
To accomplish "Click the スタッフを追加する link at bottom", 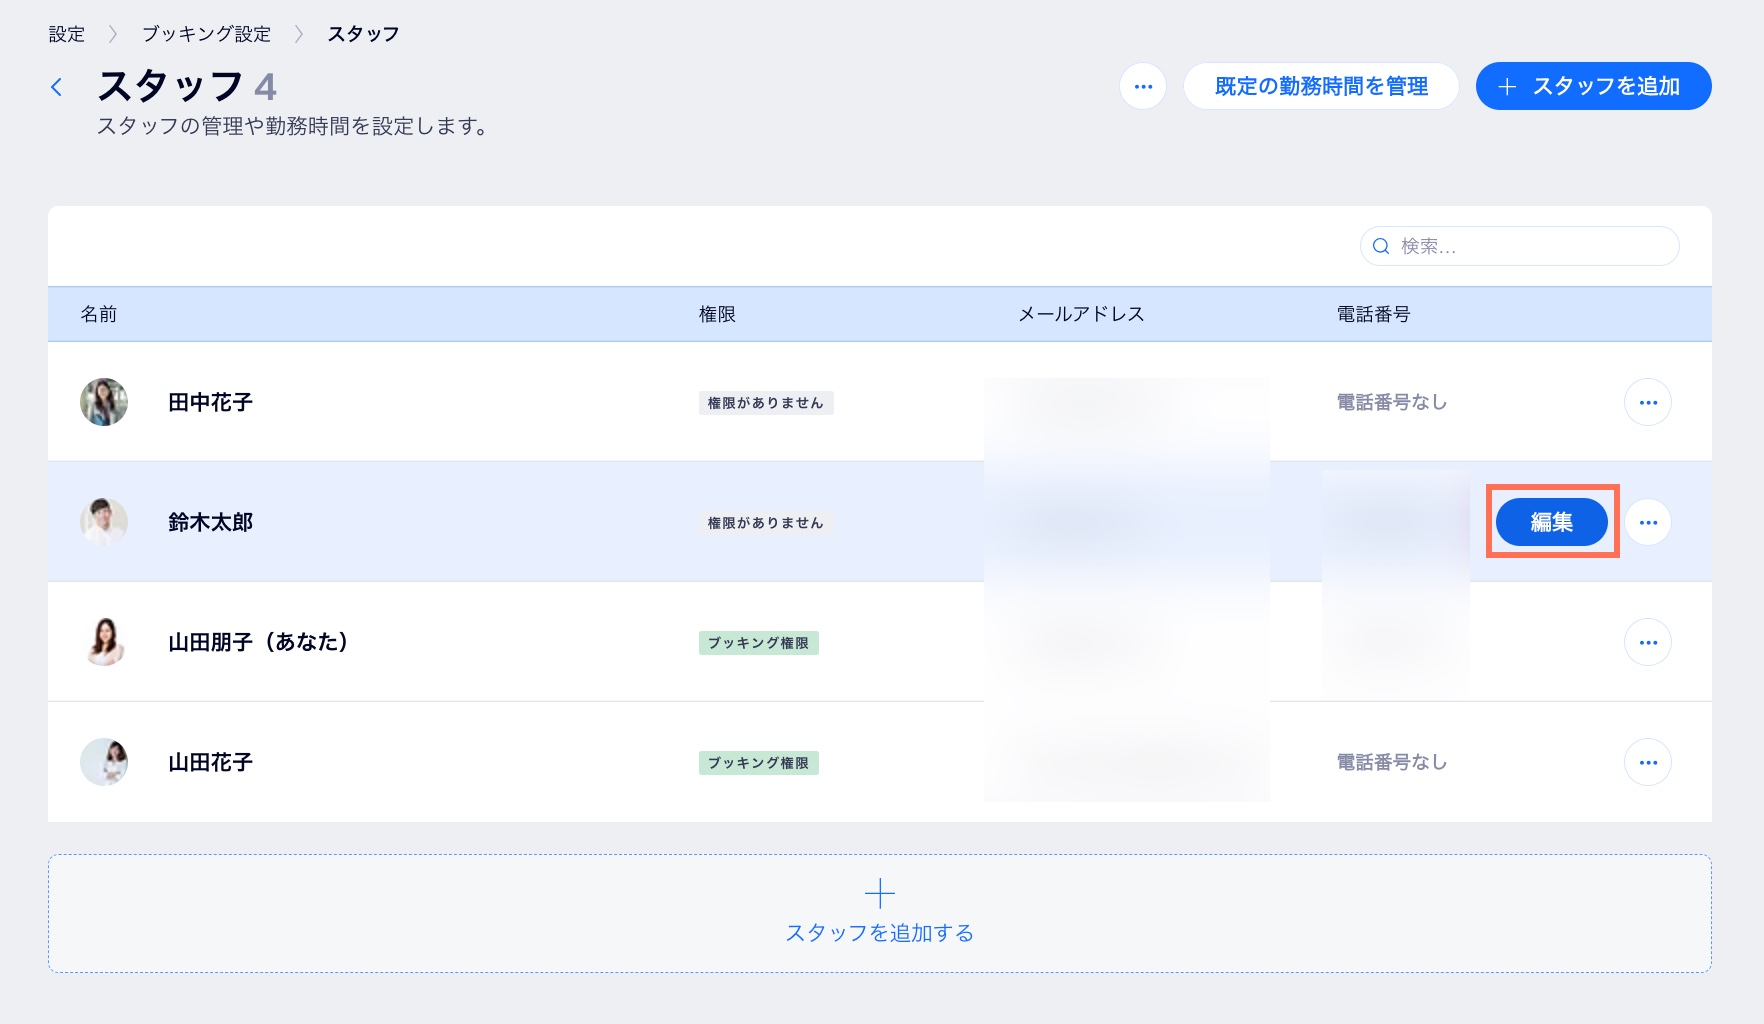I will point(879,933).
